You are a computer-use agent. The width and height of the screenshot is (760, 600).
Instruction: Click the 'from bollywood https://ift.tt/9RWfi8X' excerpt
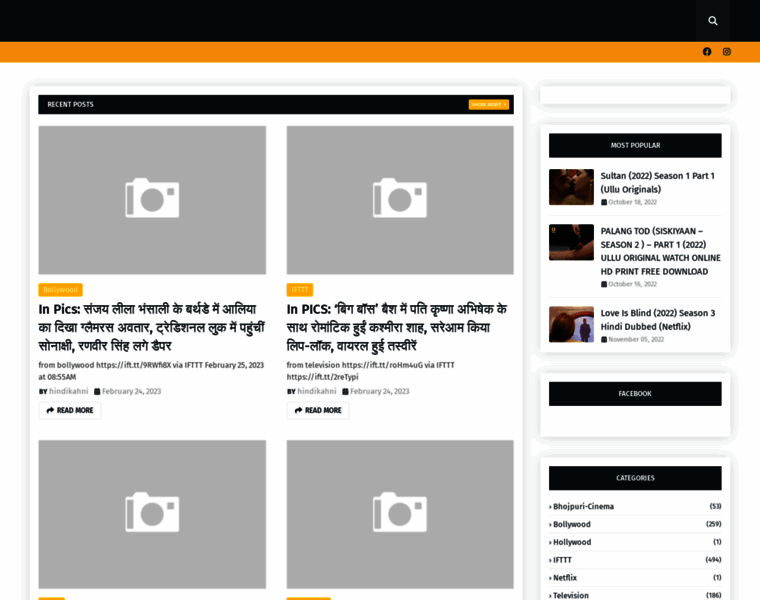pyautogui.click(x=151, y=371)
